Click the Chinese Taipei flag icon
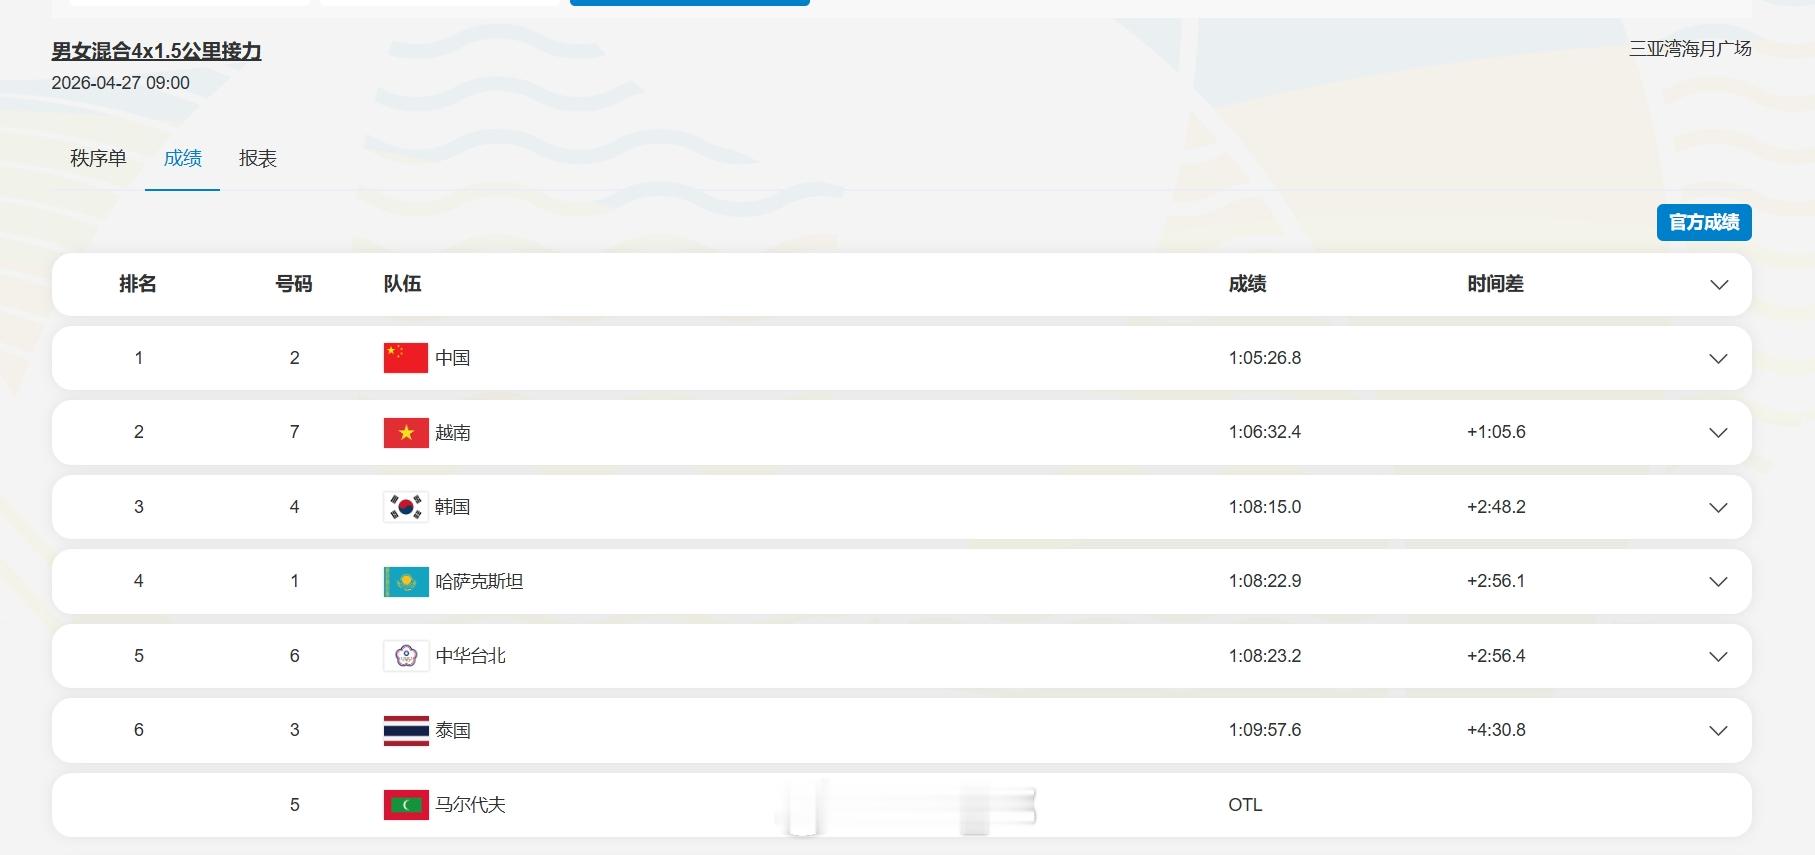 click(406, 656)
